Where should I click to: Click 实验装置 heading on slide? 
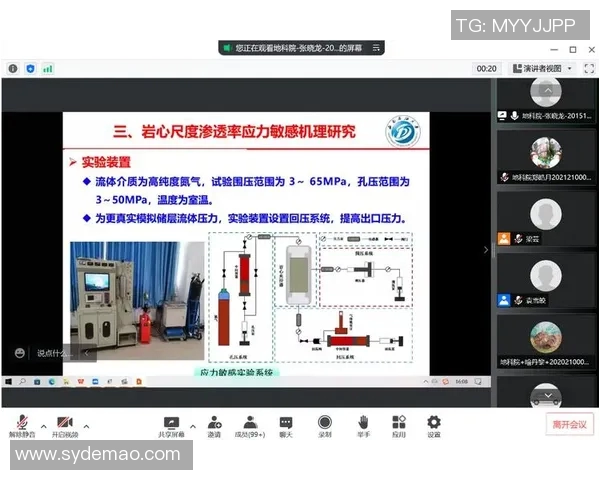(106, 162)
